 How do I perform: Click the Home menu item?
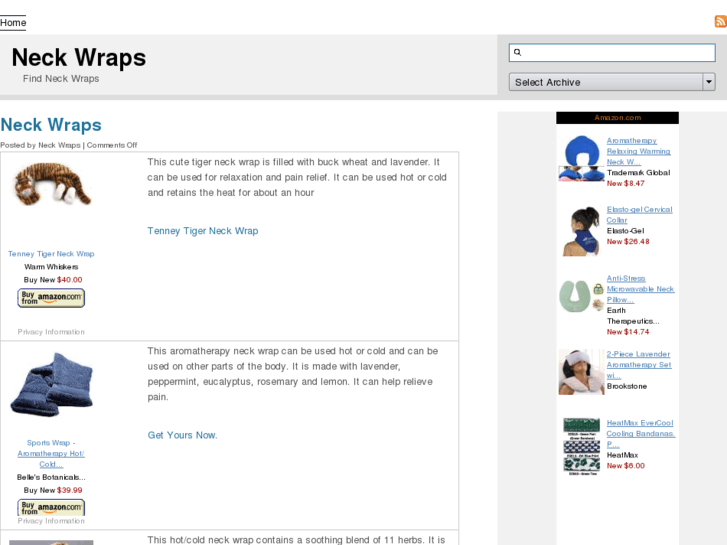point(13,23)
